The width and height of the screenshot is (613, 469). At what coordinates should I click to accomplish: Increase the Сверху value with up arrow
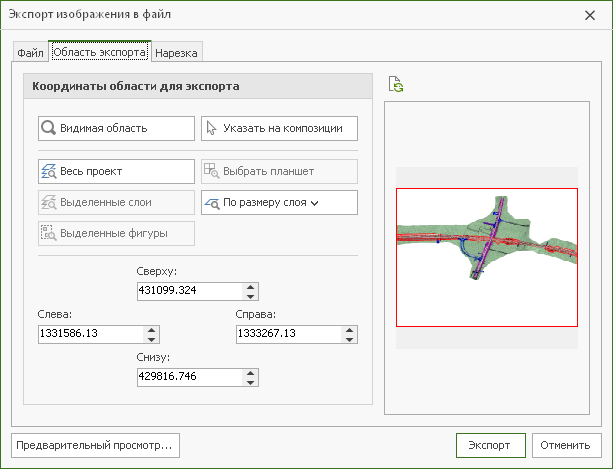pyautogui.click(x=251, y=287)
